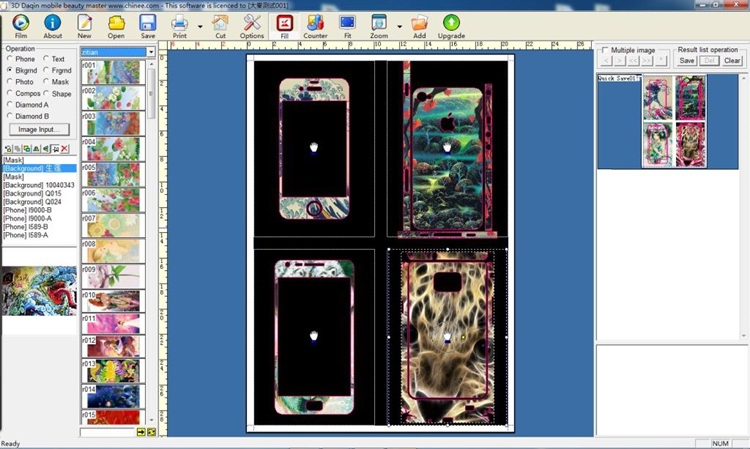750x449 pixels.
Task: Click the Cut toolbar icon
Action: [x=220, y=24]
